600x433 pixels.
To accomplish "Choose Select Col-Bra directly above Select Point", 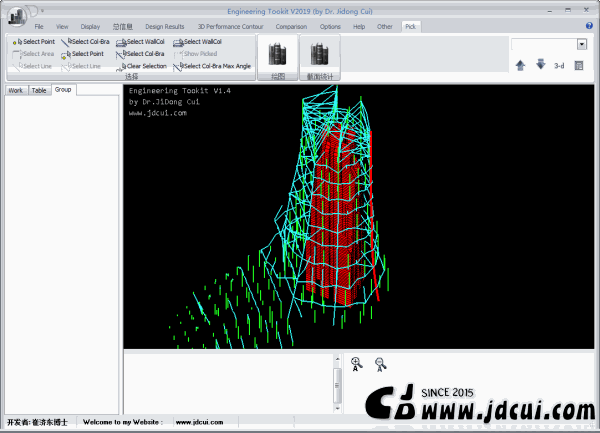I will (x=85, y=42).
